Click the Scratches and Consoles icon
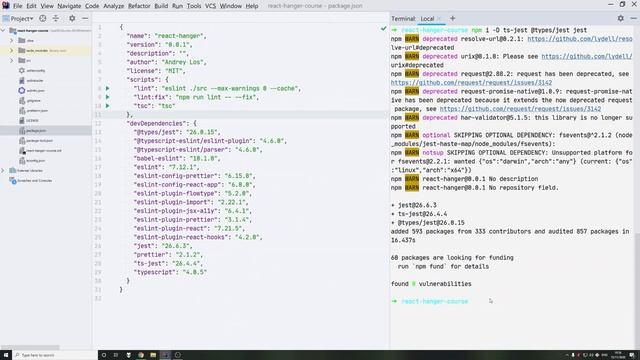640x360 pixels. coord(13,180)
